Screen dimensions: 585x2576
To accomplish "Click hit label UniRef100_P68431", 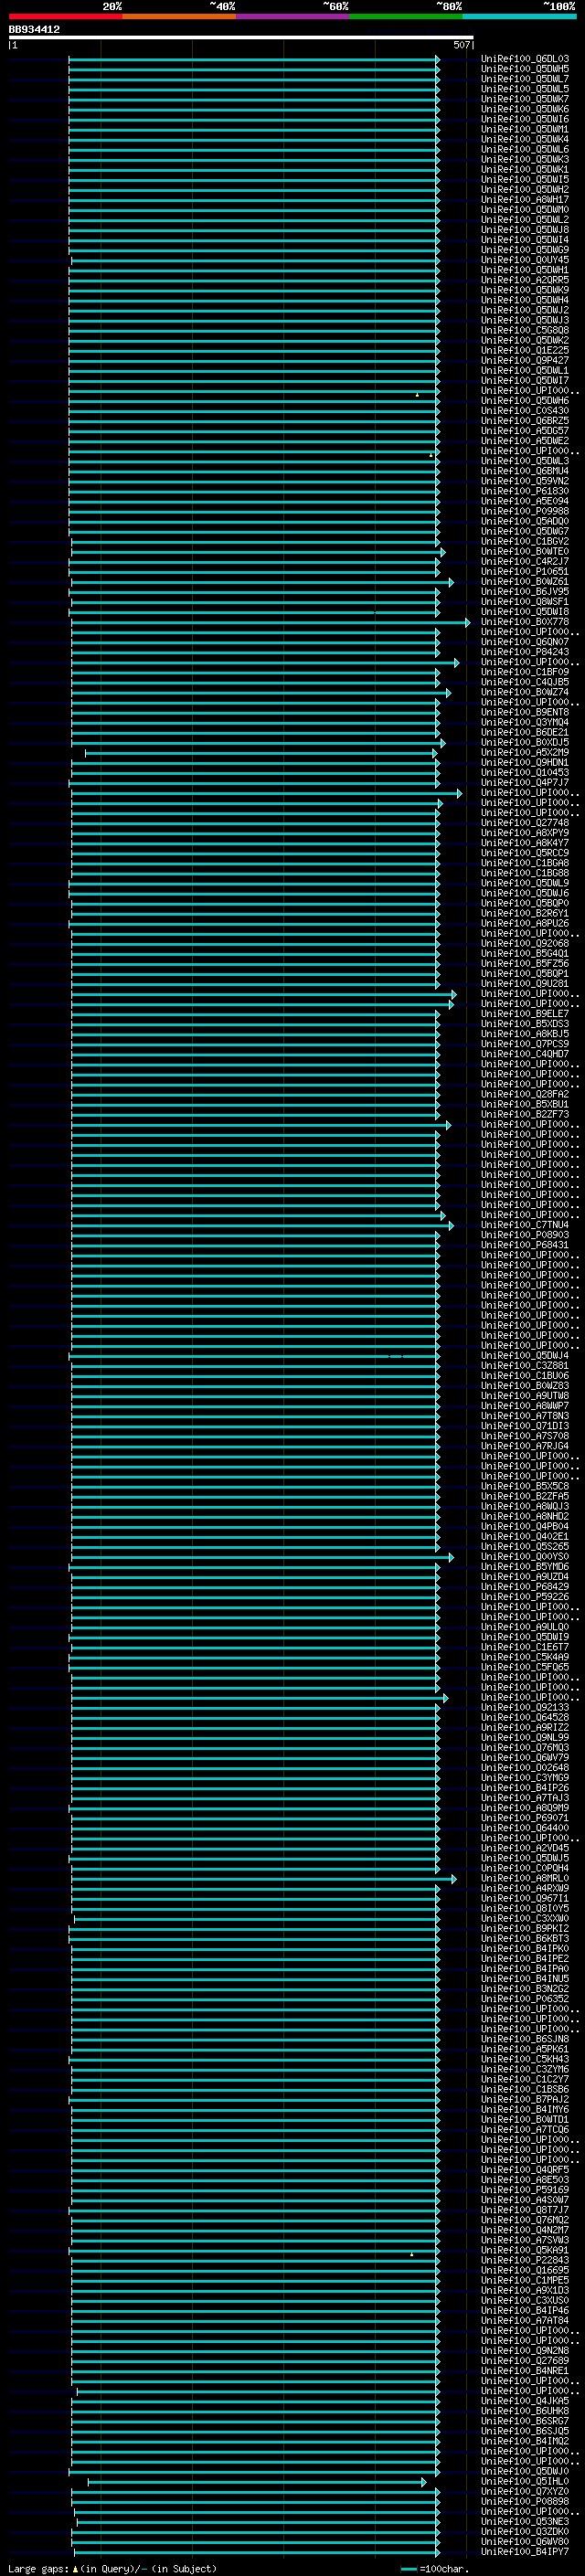I will pos(525,1245).
